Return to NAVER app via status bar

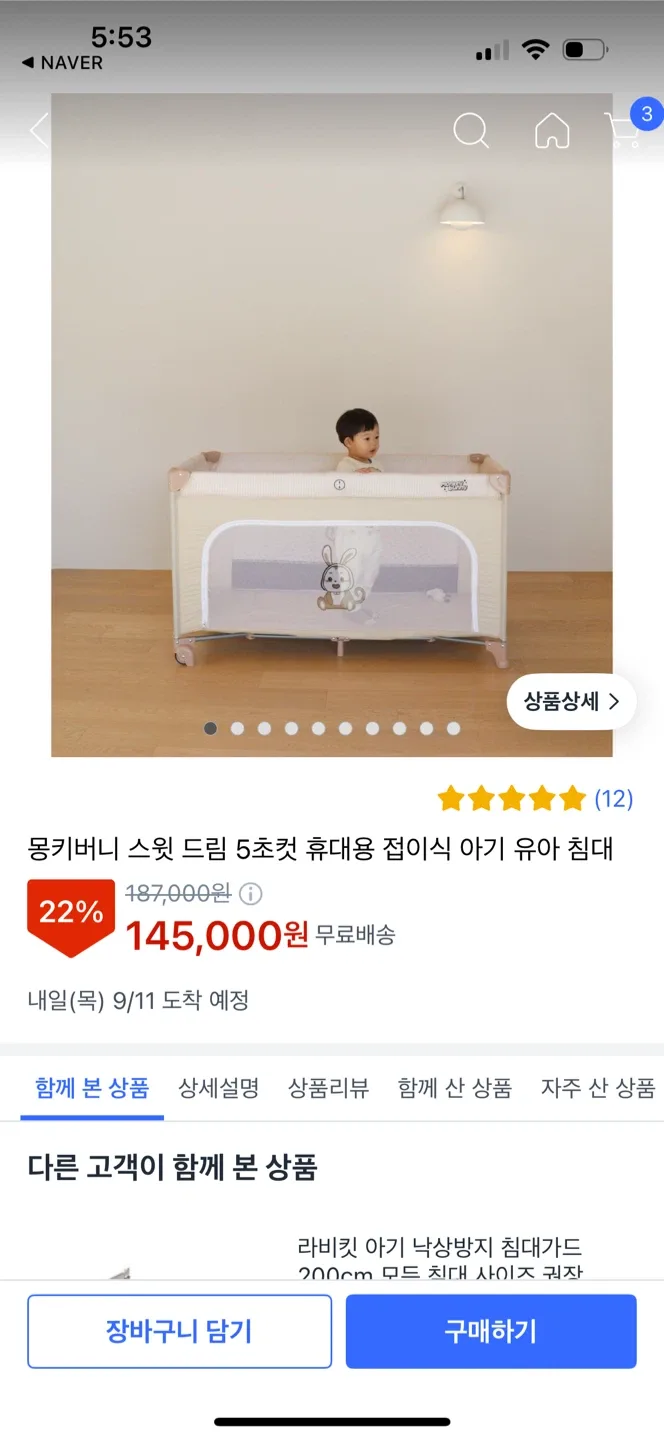62,63
